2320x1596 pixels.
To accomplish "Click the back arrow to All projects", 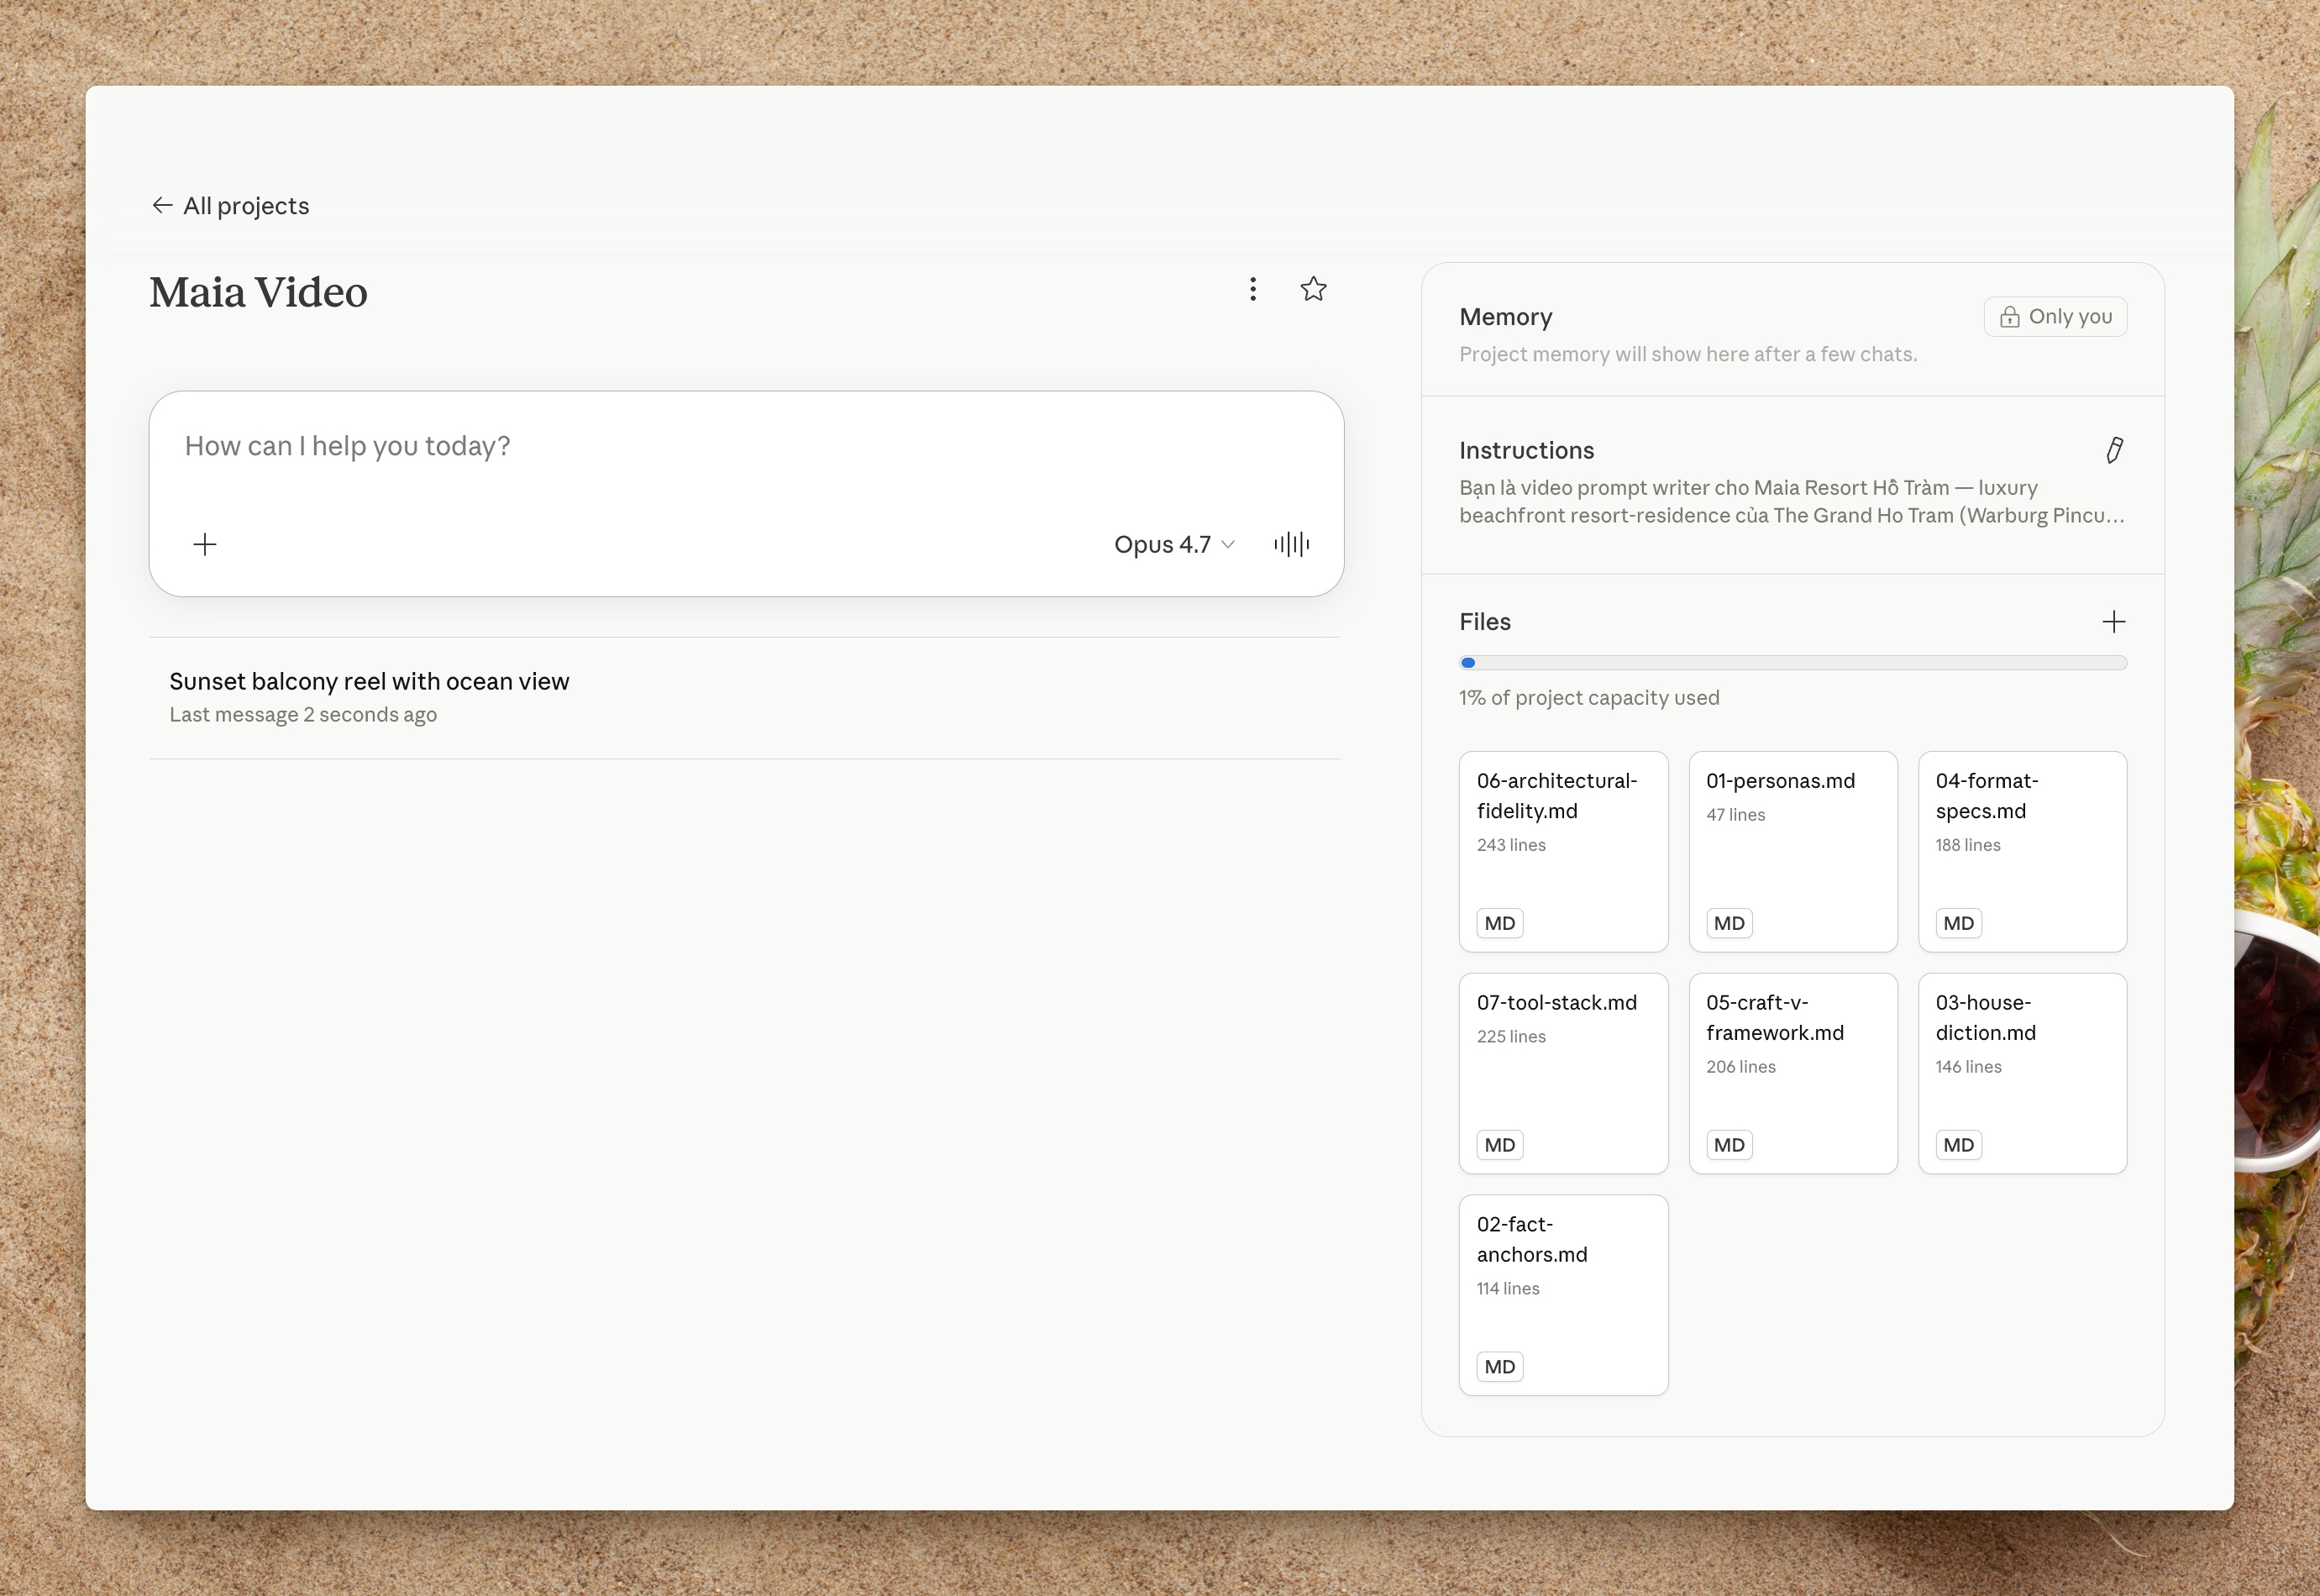I will [162, 205].
